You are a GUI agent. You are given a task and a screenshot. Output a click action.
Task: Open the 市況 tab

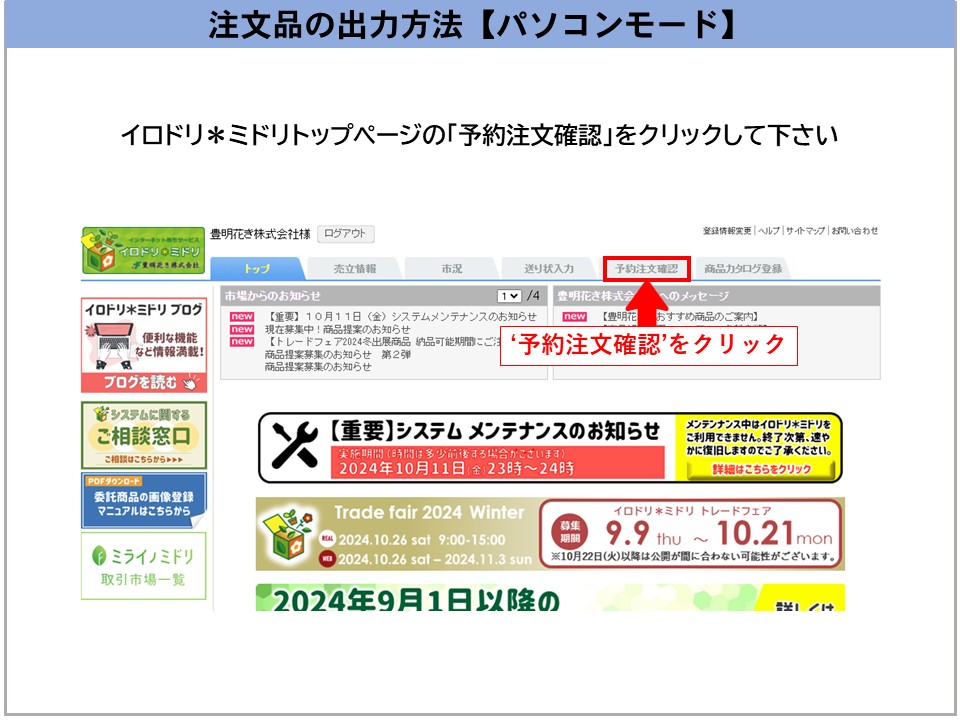pos(452,269)
